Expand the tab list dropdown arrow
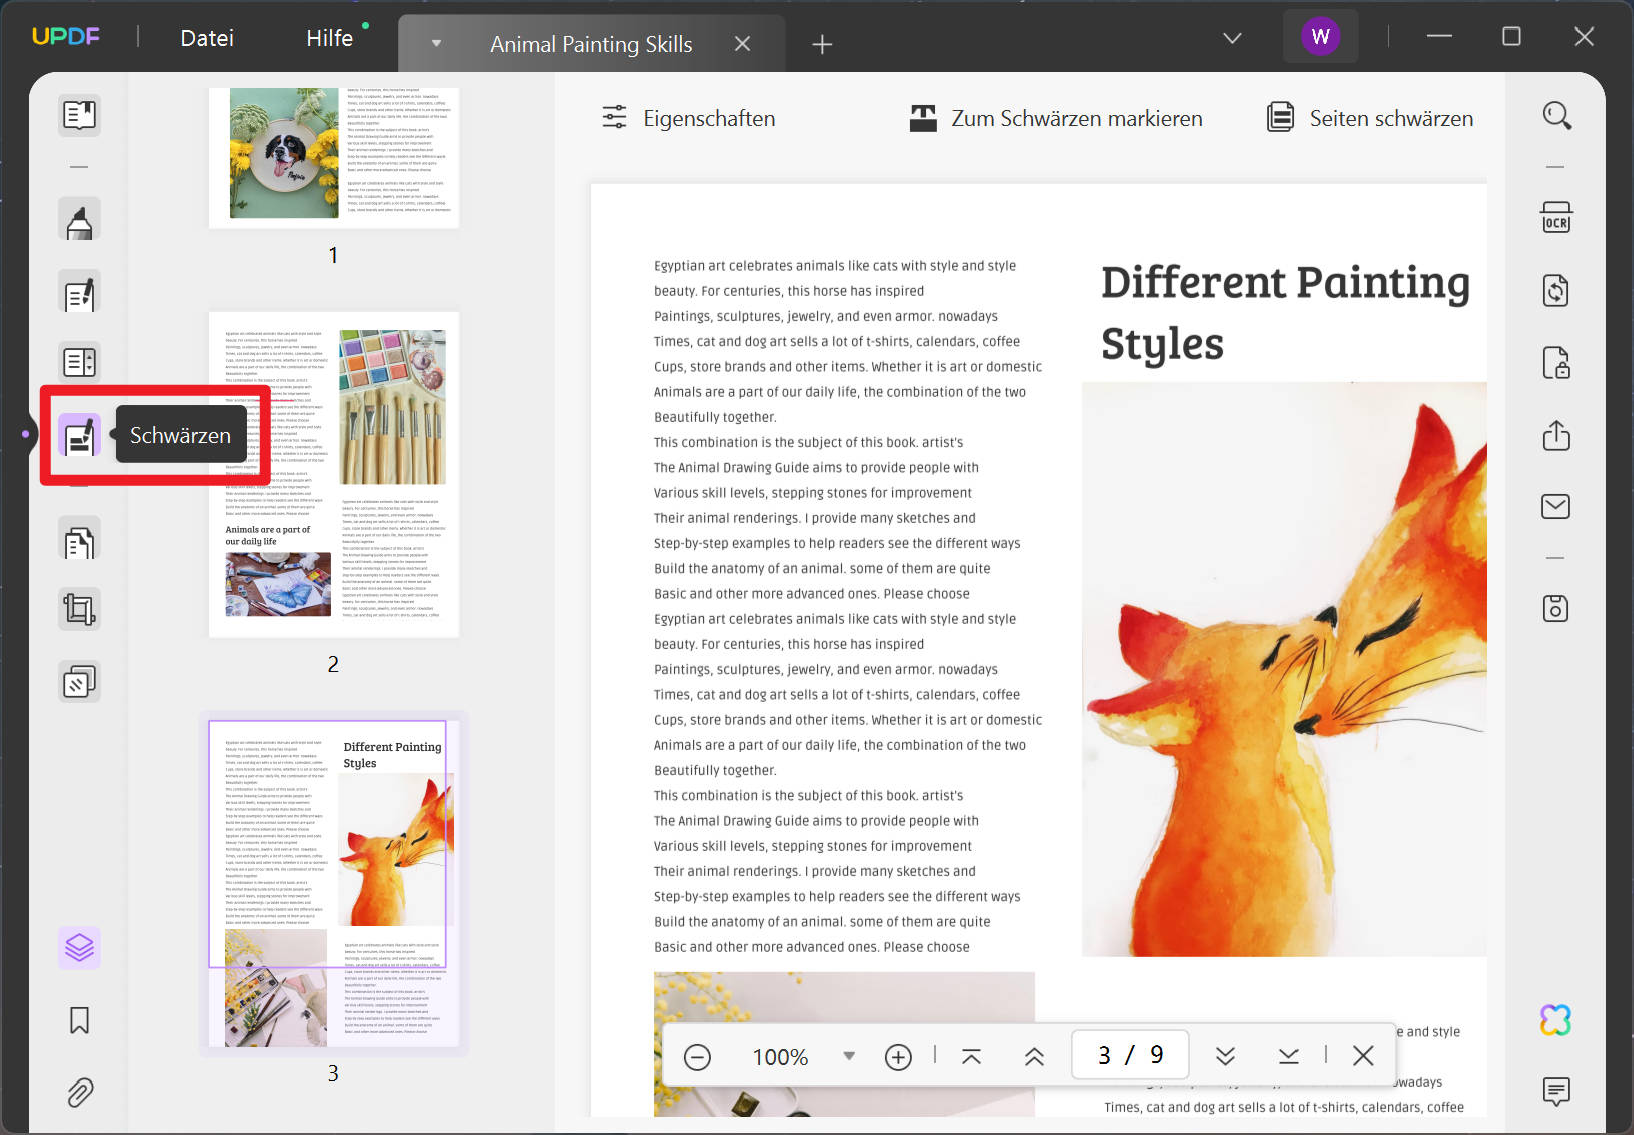 436,44
